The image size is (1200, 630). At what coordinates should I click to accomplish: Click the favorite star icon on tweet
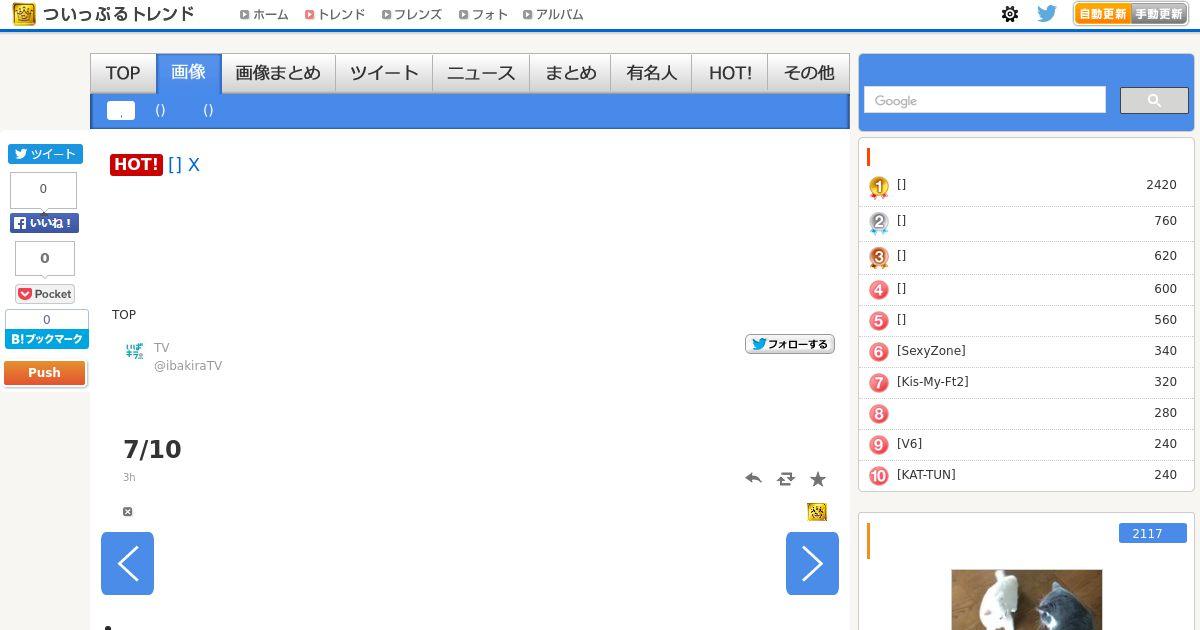click(x=818, y=479)
